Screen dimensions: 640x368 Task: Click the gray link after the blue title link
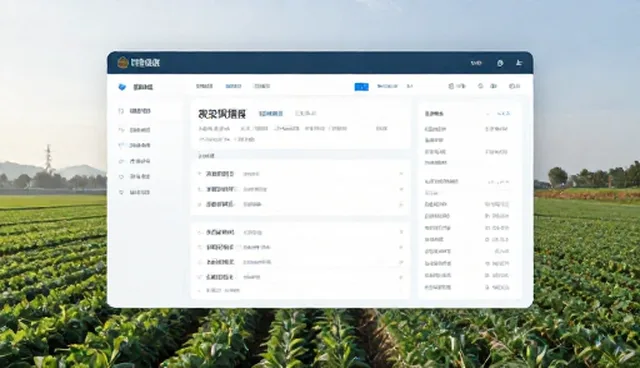(306, 113)
